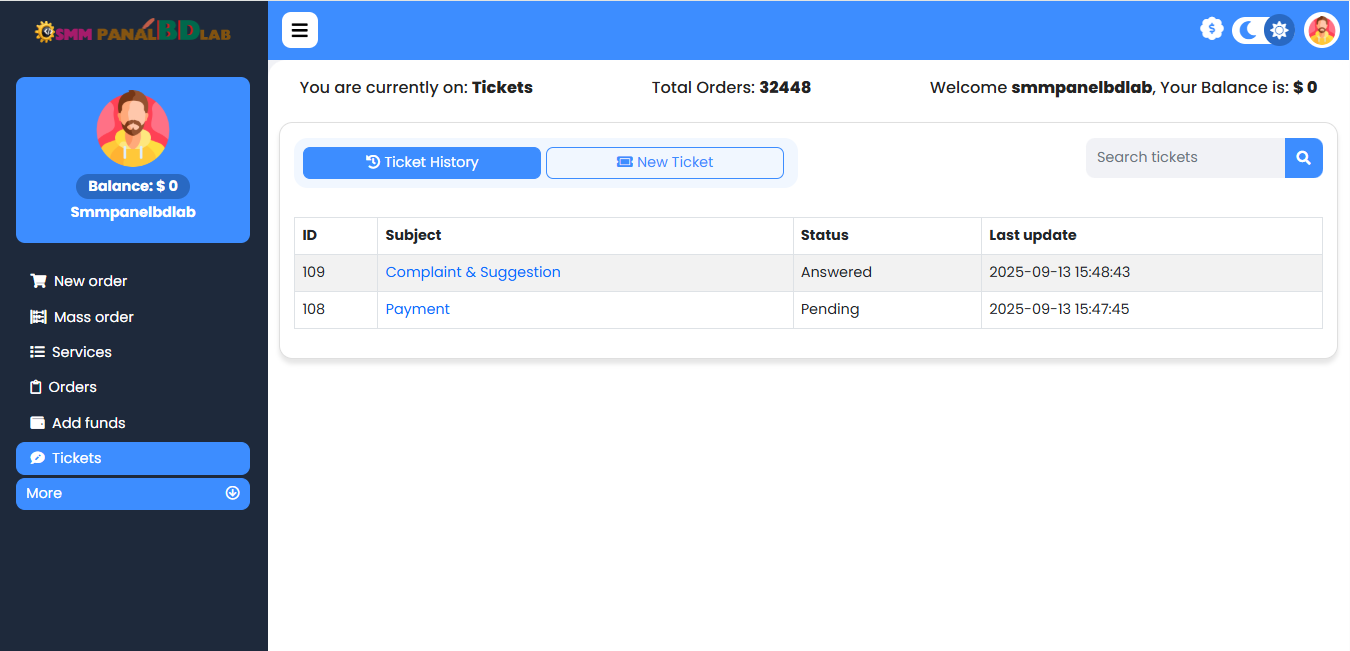Select light mode sun toggle
This screenshot has height=651, width=1350.
1278,30
